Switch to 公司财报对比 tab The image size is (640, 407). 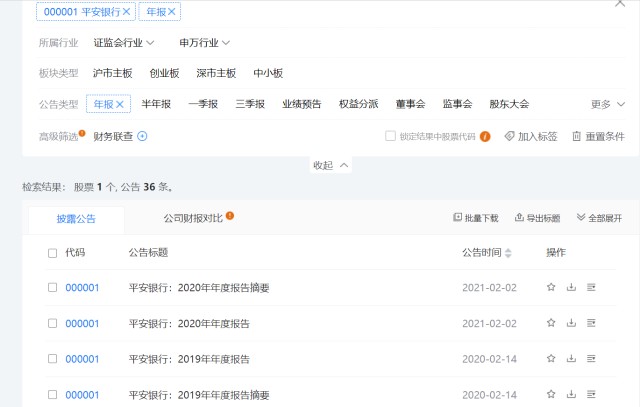193,217
